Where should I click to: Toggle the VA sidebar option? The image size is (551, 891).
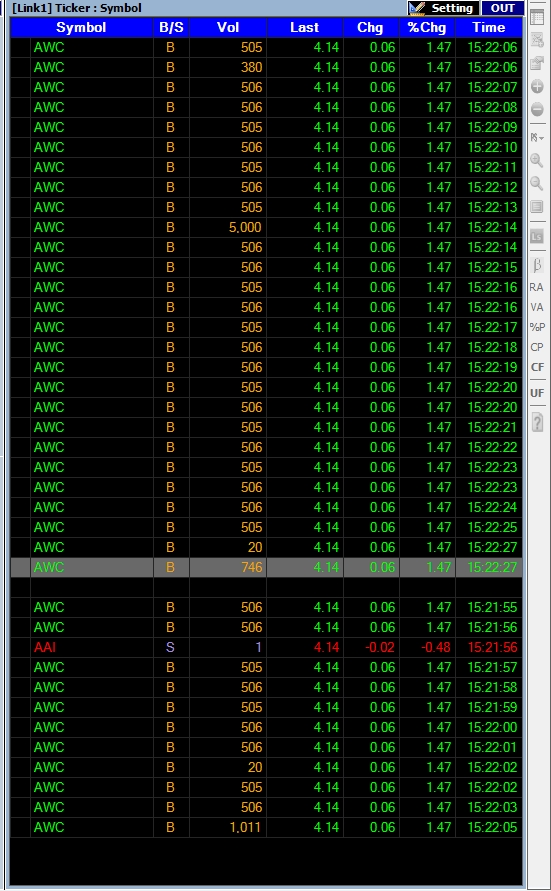click(537, 307)
